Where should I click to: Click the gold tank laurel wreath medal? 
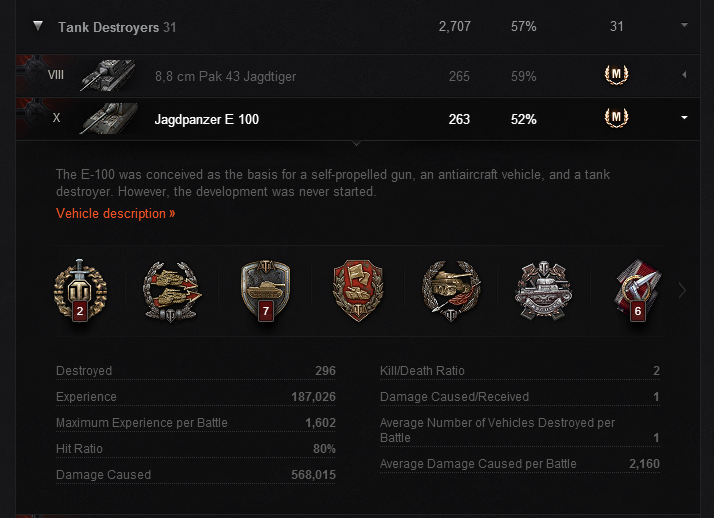pos(445,289)
